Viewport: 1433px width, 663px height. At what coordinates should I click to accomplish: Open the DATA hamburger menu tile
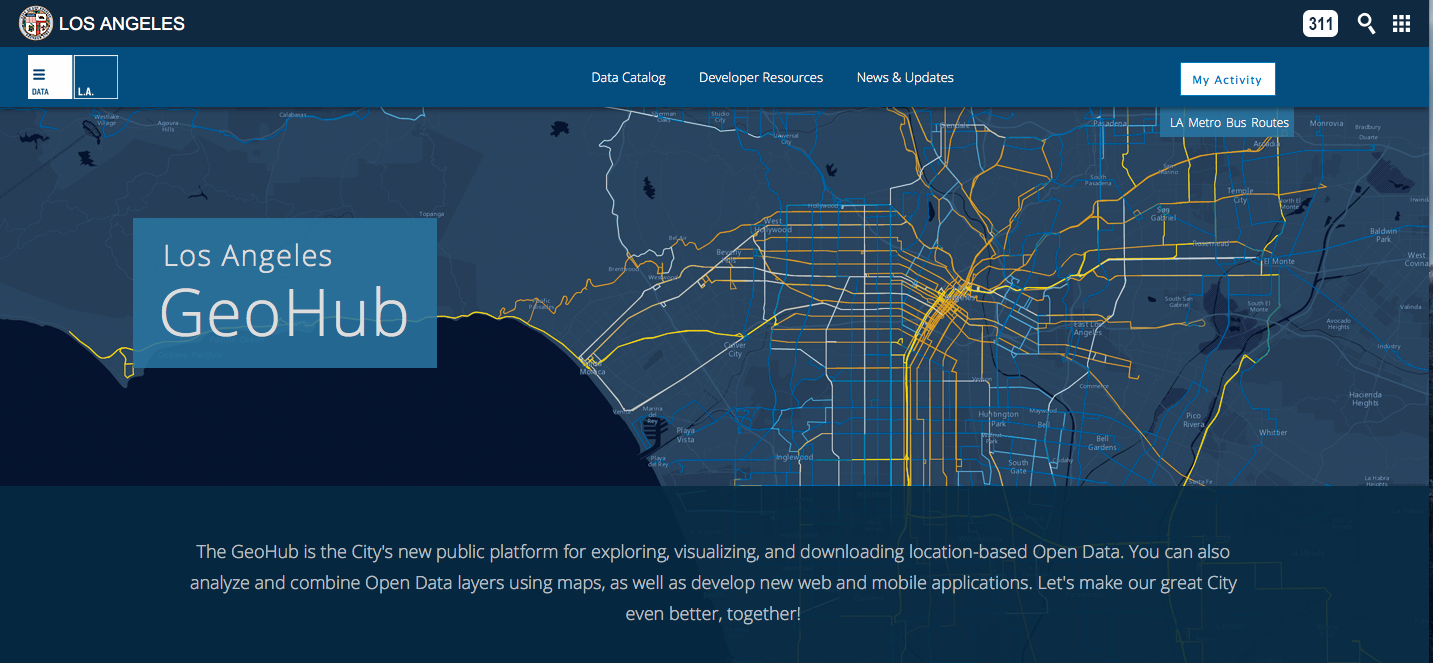[x=50, y=77]
